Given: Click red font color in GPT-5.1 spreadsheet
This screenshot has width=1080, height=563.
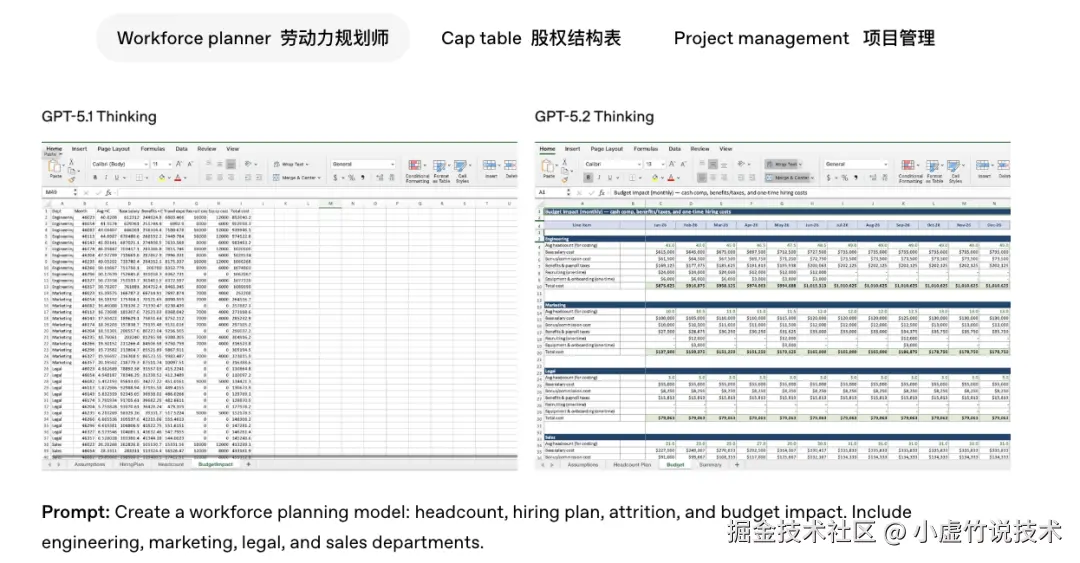Looking at the screenshot, I should pyautogui.click(x=178, y=178).
